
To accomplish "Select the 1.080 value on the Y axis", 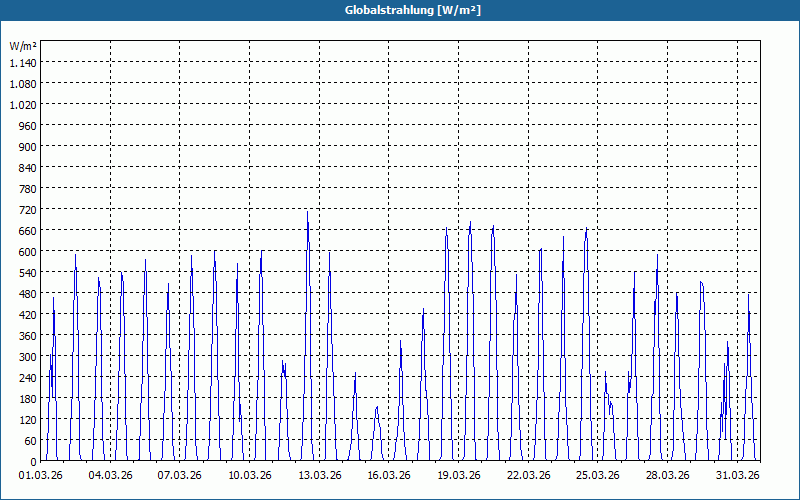I will point(23,84).
